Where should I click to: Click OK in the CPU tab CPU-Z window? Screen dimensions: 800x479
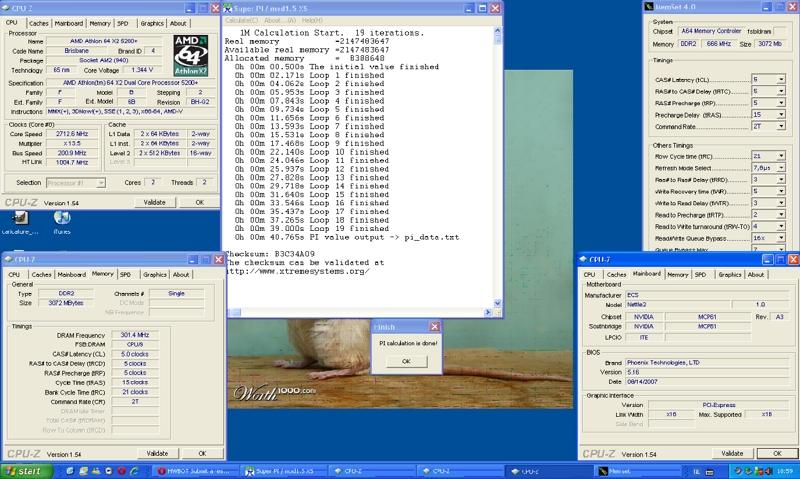[x=199, y=203]
